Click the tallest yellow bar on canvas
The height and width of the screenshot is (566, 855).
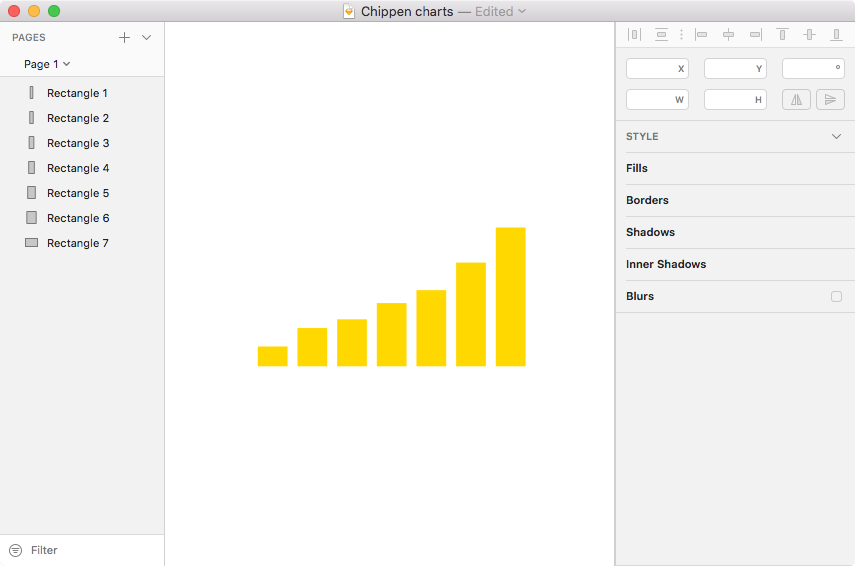point(510,297)
